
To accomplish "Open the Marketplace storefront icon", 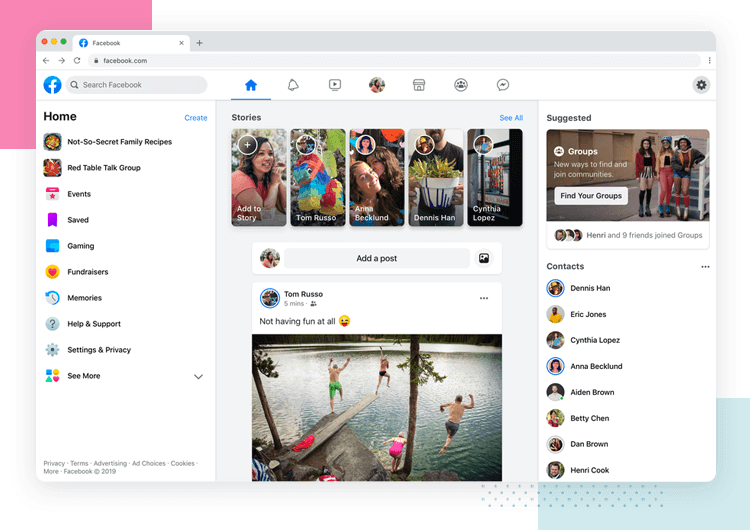I will [x=419, y=85].
